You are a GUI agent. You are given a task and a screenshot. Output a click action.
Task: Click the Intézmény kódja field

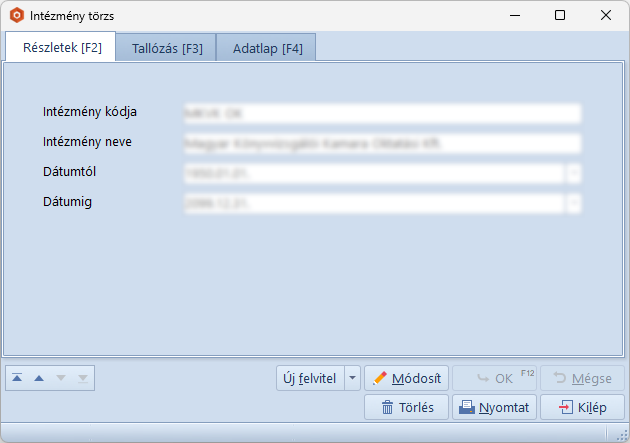pos(382,113)
